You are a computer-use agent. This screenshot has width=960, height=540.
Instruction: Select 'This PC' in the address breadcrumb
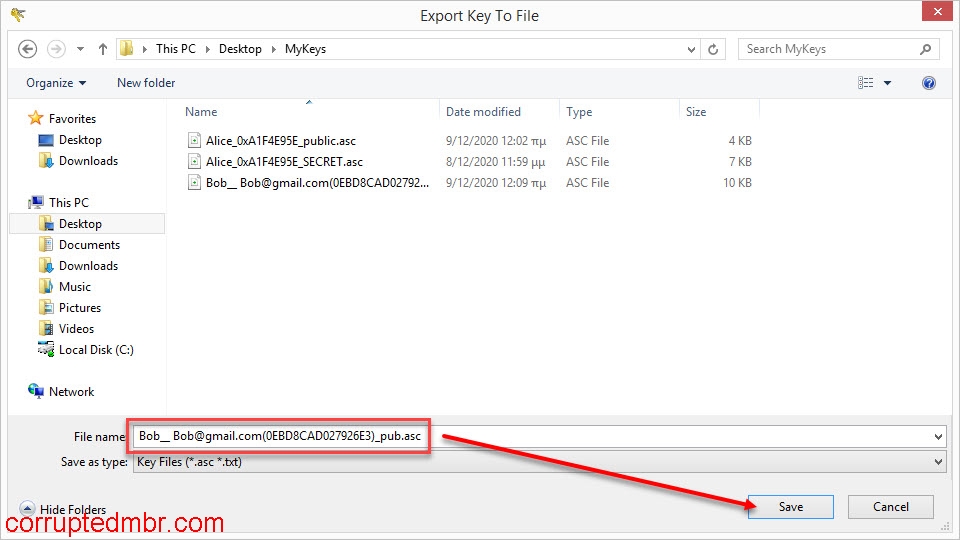[x=176, y=49]
